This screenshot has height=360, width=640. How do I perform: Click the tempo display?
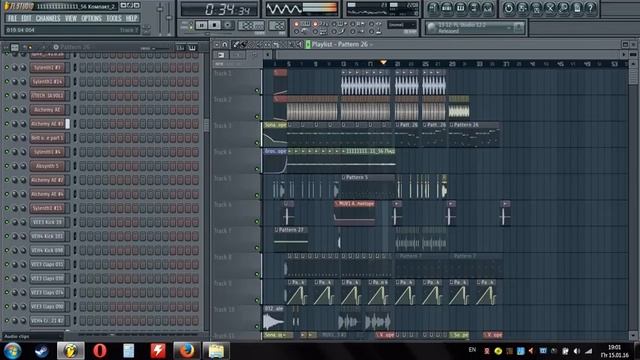tap(251, 26)
